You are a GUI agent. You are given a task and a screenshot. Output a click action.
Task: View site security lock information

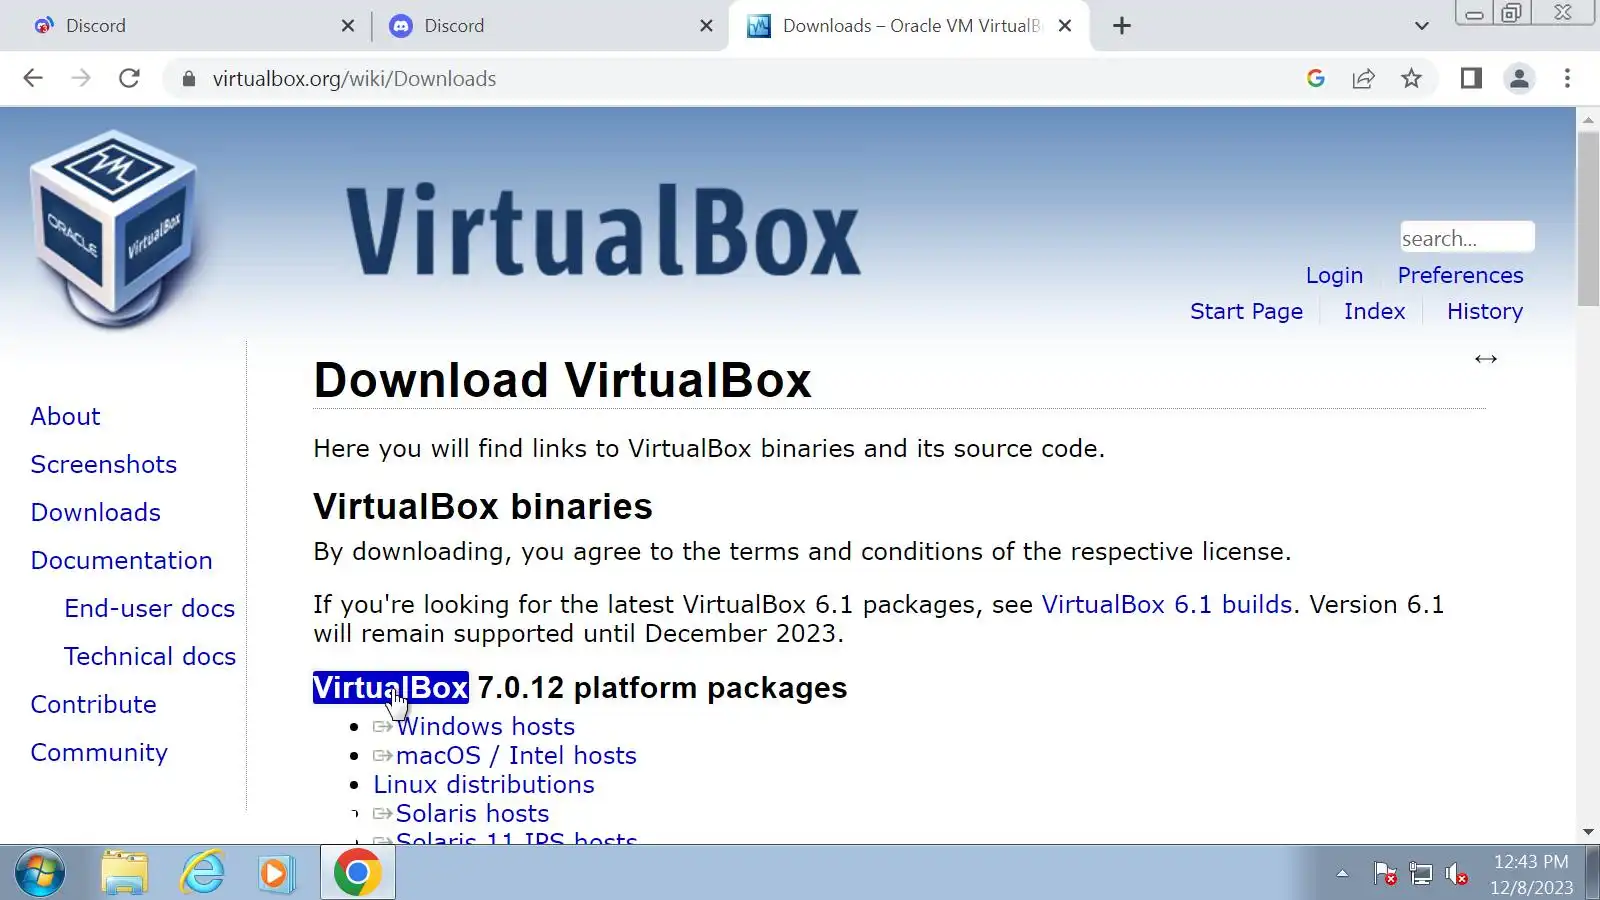(188, 78)
